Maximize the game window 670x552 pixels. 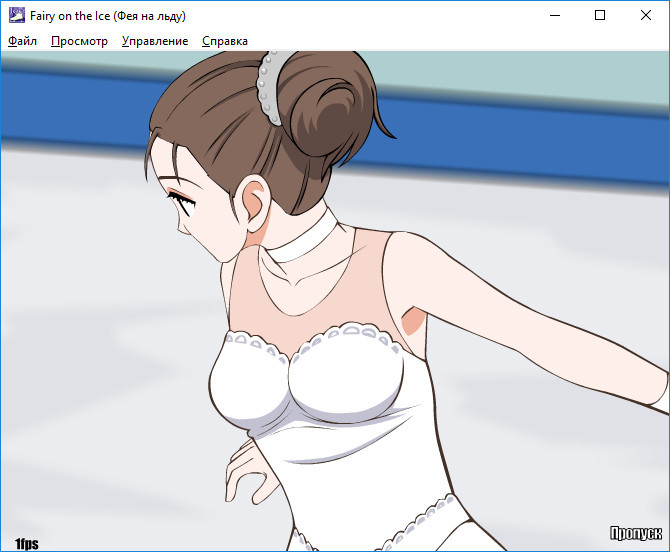599,16
